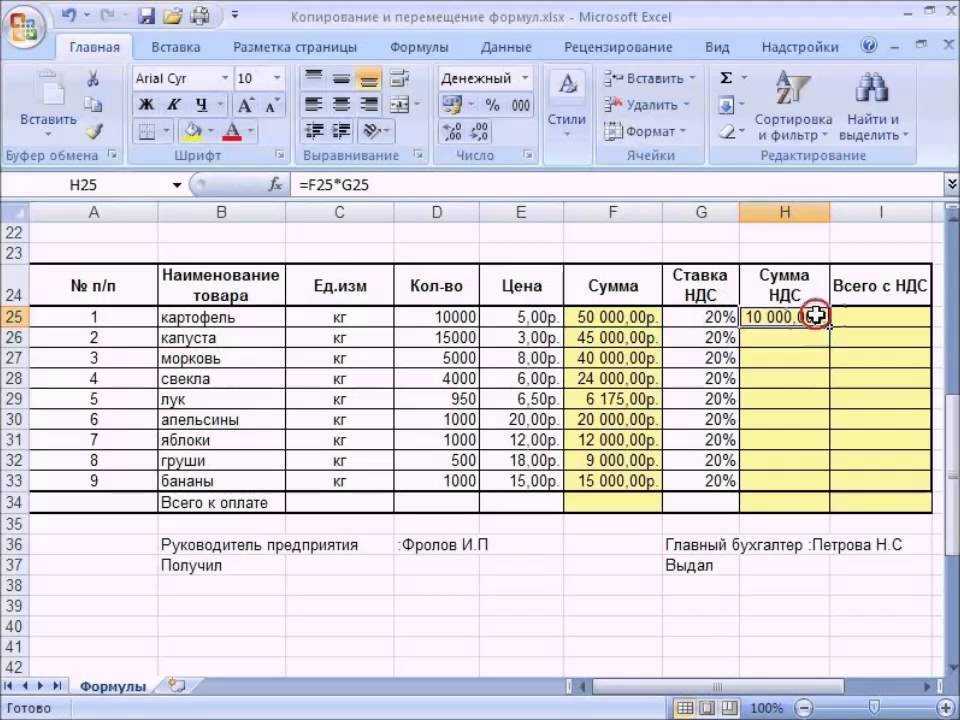Click the cell borders icon

pyautogui.click(x=146, y=131)
